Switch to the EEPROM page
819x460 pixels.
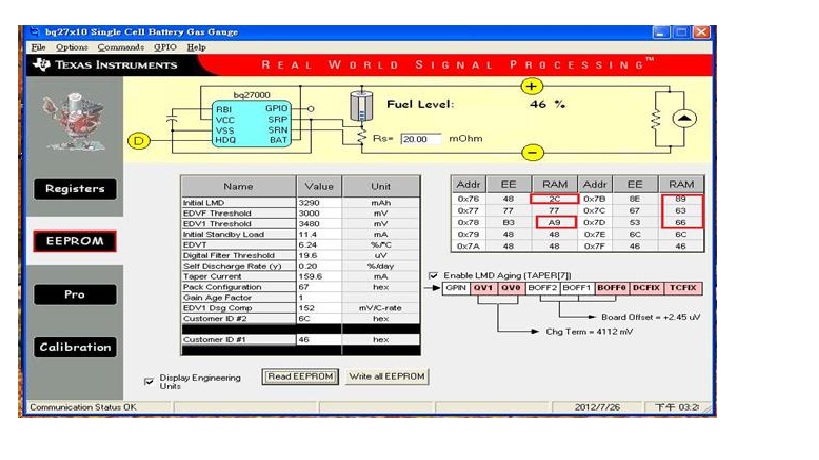click(75, 241)
